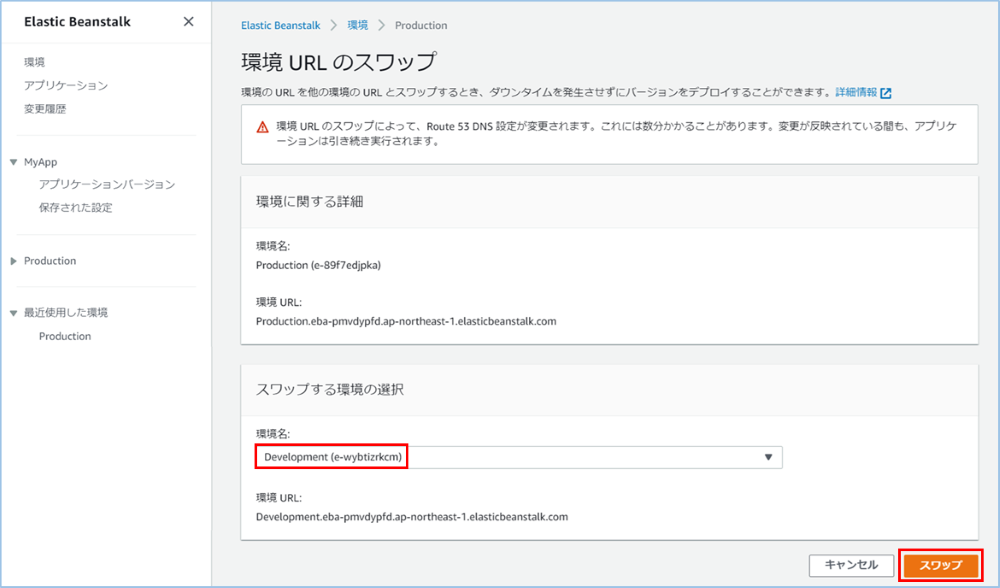The image size is (1000, 588).
Task: Open 環境 in the sidebar
Action: click(34, 62)
